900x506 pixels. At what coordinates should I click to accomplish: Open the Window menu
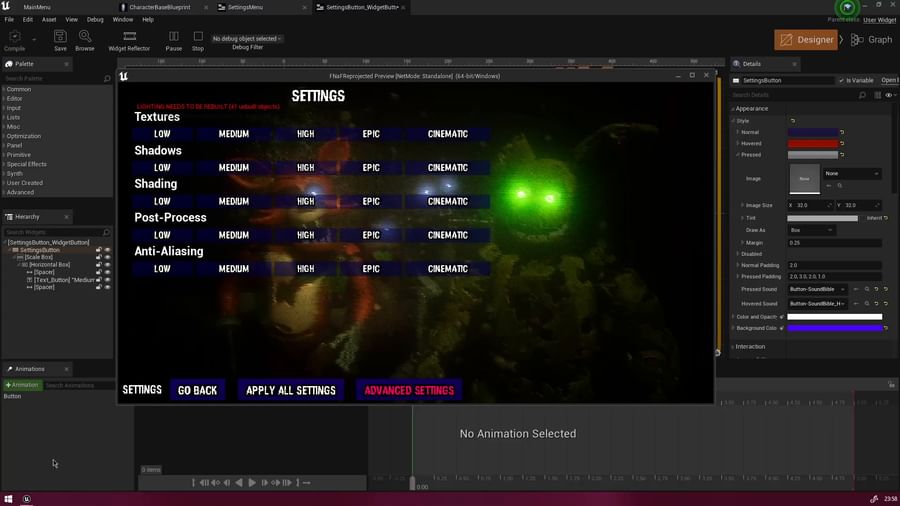coord(122,20)
